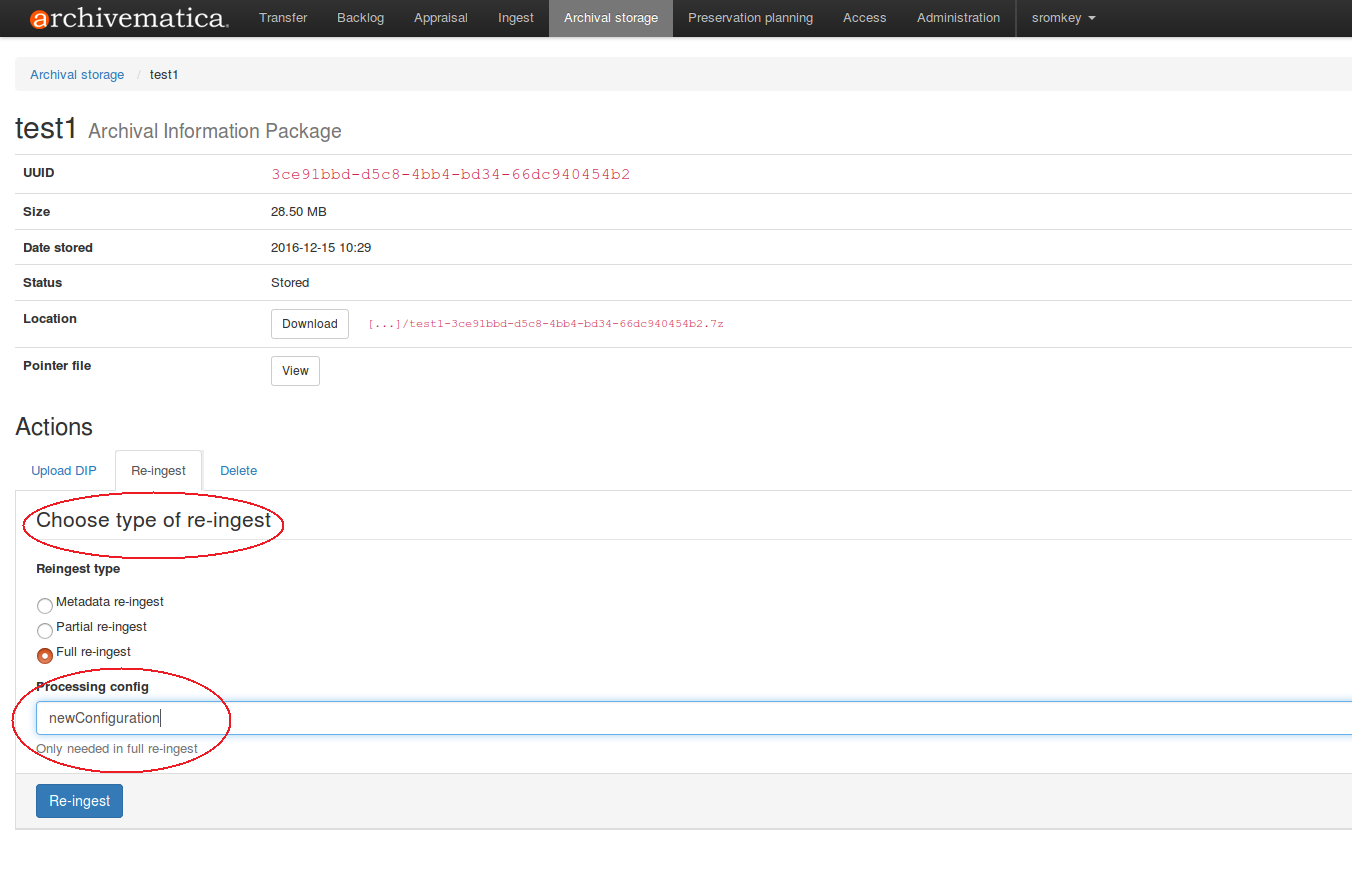The height and width of the screenshot is (884, 1352).
Task: Switch to the Upload DIP tab
Action: pos(64,471)
